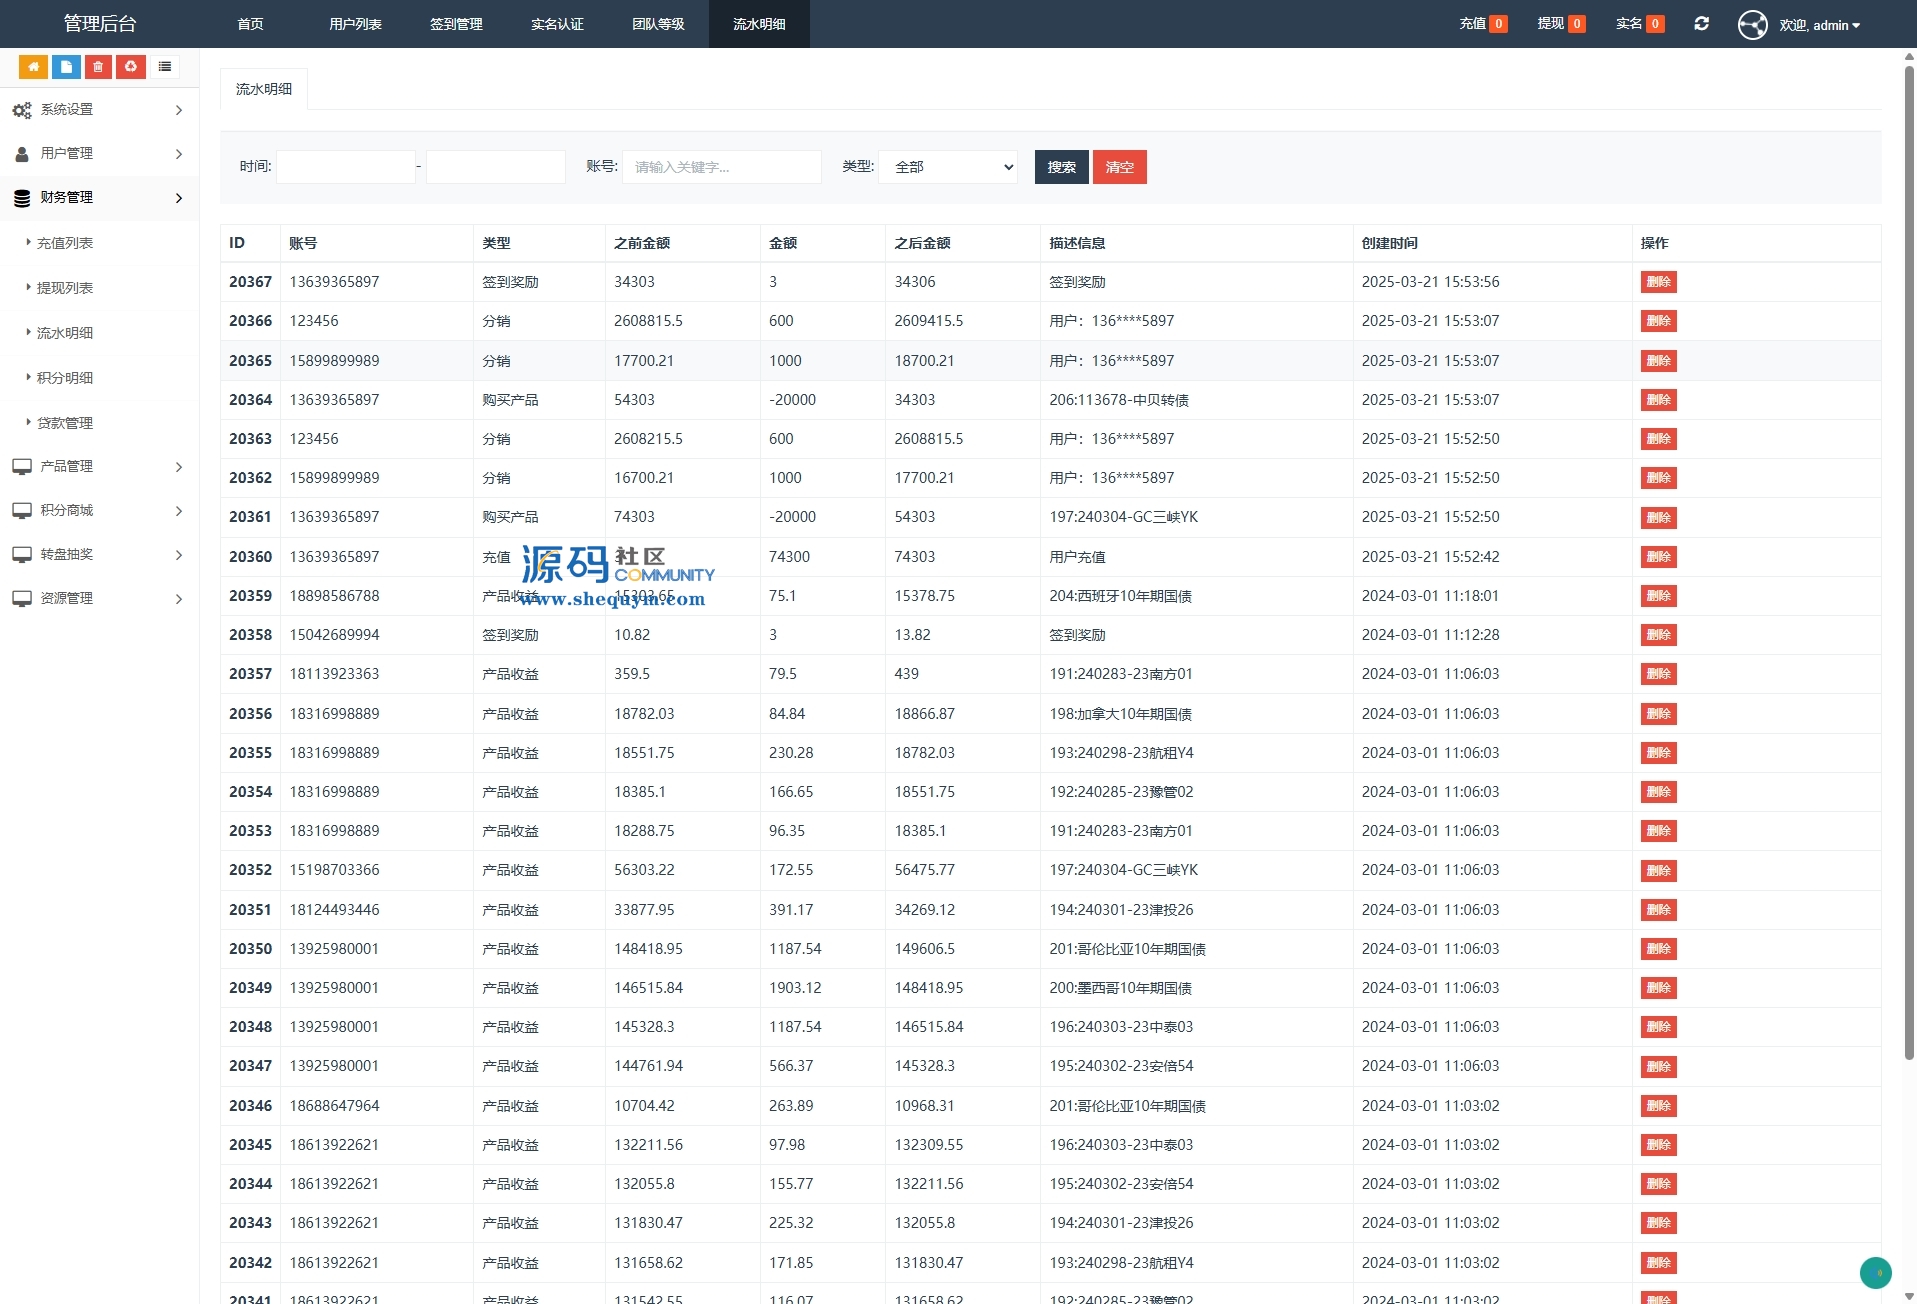Expand 产品管理 sidebar section
This screenshot has height=1304, width=1917.
98,466
